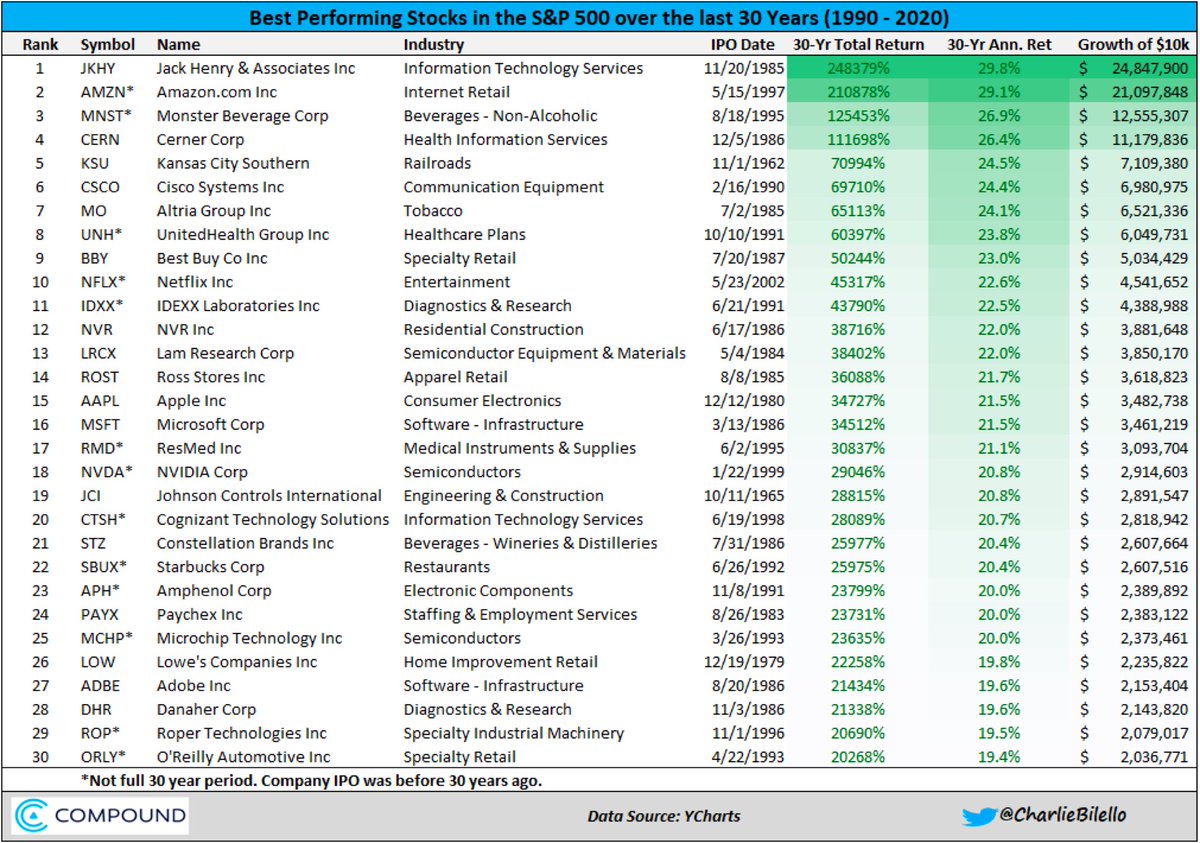Select the 'Residential Construction' industry cell
1200x843 pixels.
[494, 330]
